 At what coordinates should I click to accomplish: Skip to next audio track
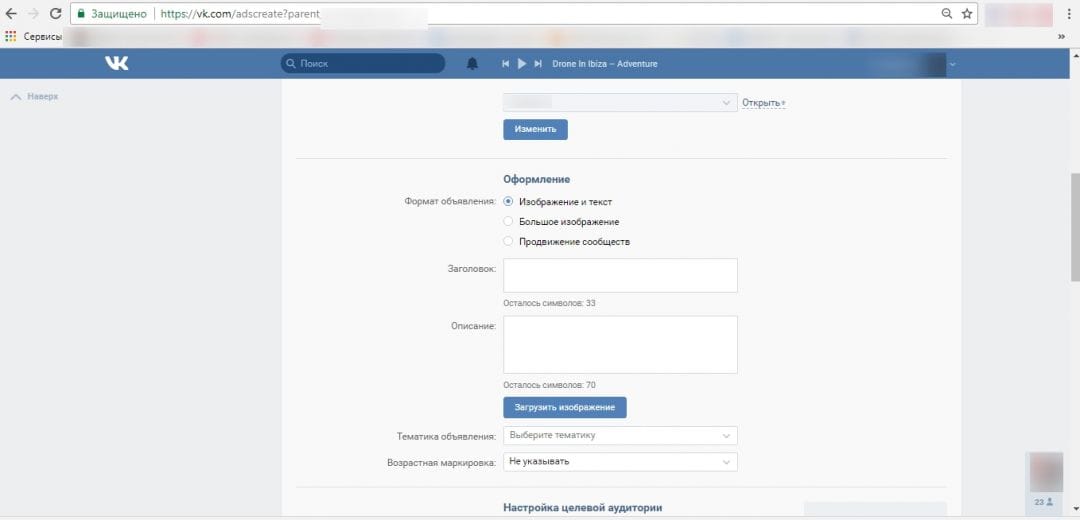[x=538, y=63]
